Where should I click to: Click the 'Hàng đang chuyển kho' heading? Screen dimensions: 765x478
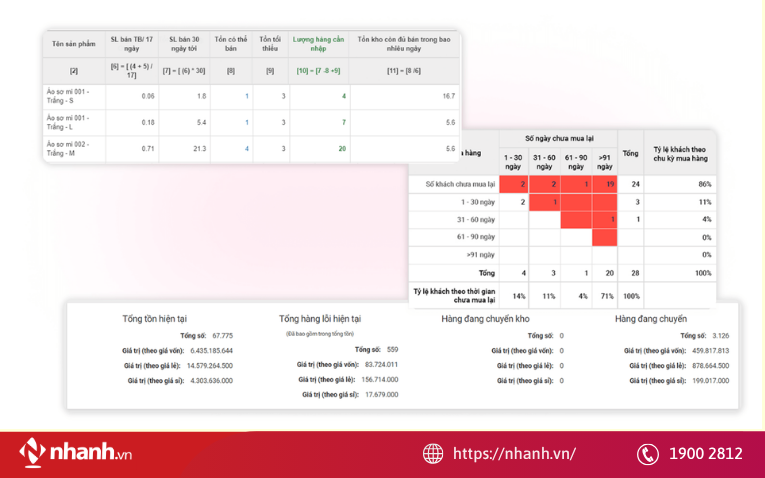tap(485, 319)
